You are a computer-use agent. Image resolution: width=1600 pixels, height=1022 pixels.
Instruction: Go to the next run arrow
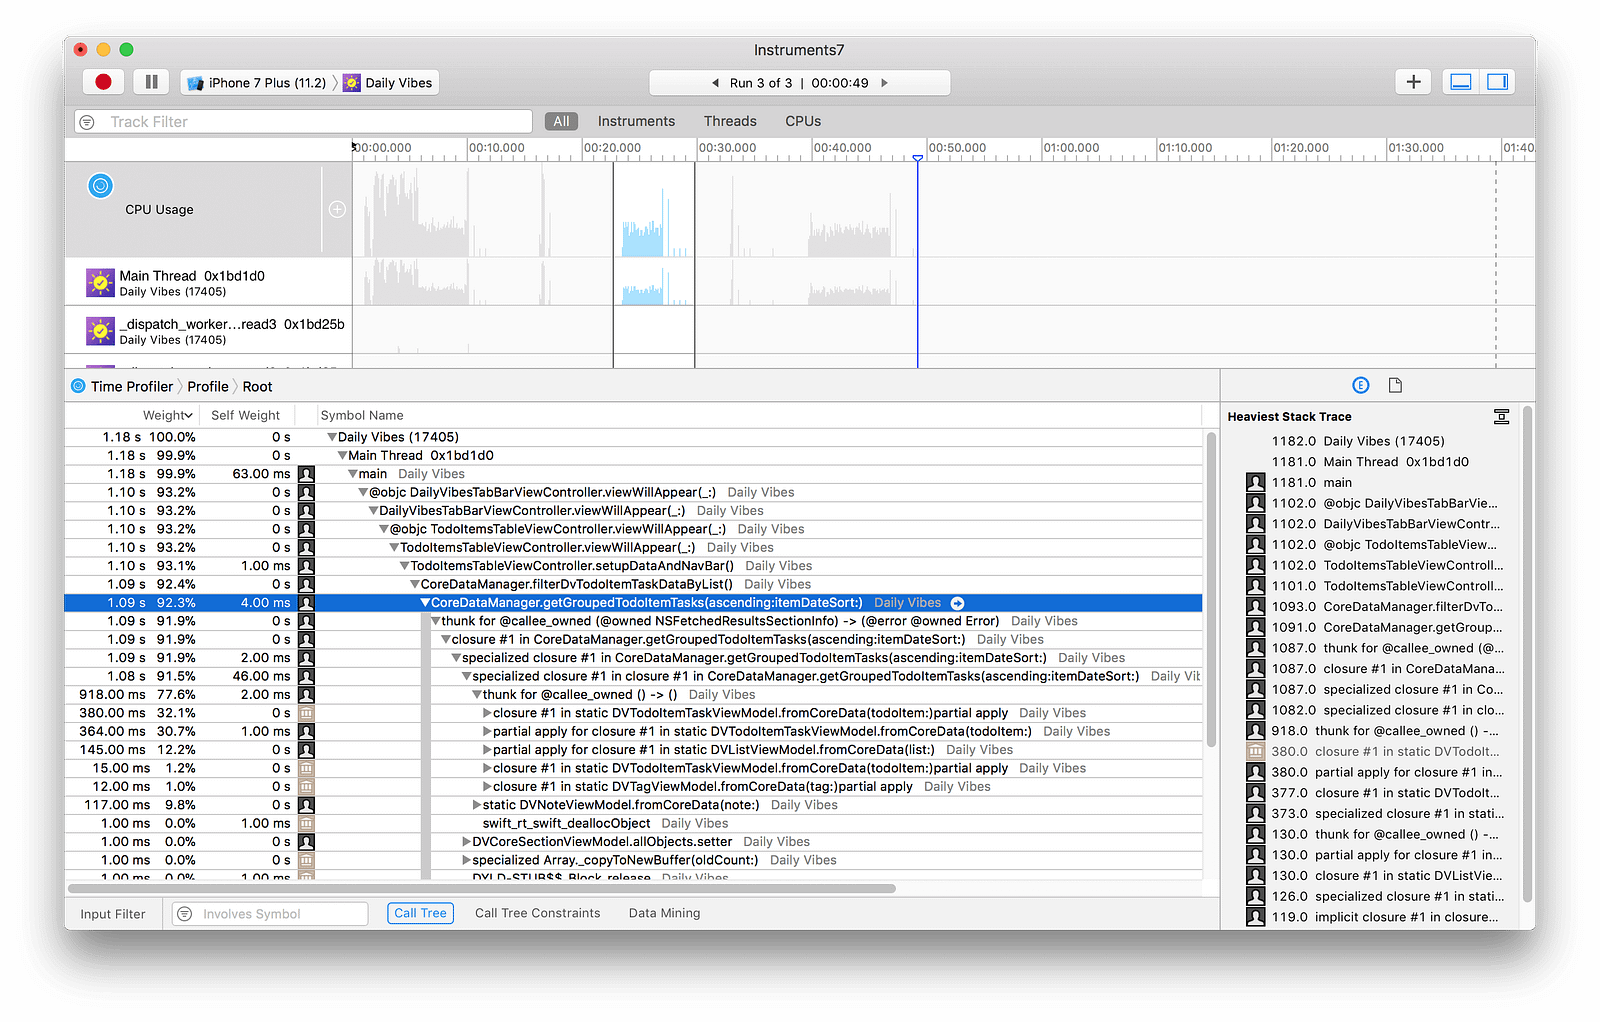pos(884,83)
